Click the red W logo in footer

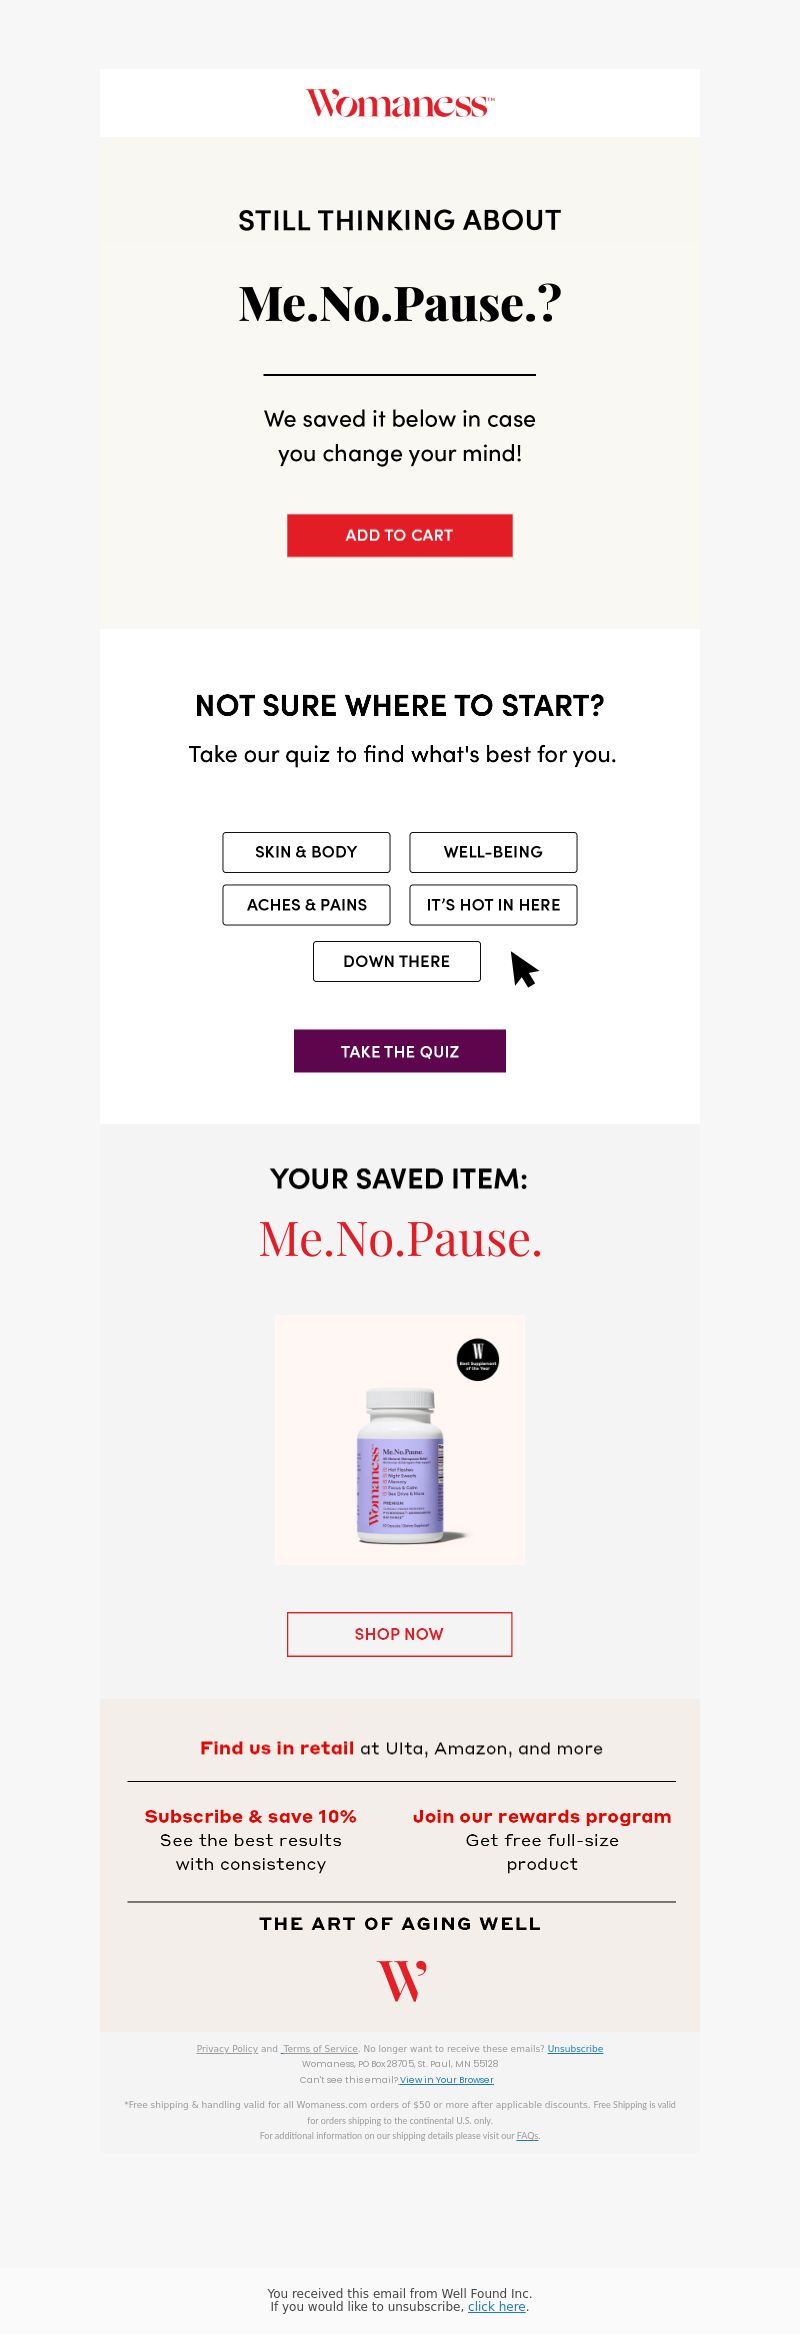pyautogui.click(x=401, y=1980)
